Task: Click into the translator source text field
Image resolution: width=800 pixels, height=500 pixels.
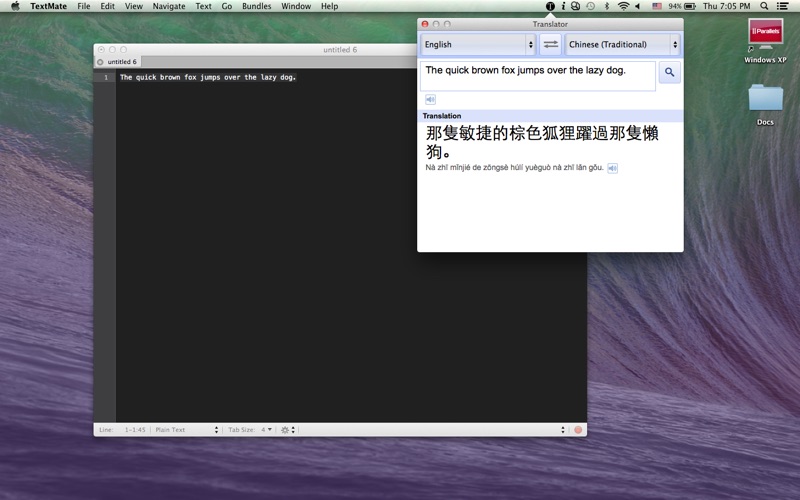Action: pyautogui.click(x=537, y=76)
